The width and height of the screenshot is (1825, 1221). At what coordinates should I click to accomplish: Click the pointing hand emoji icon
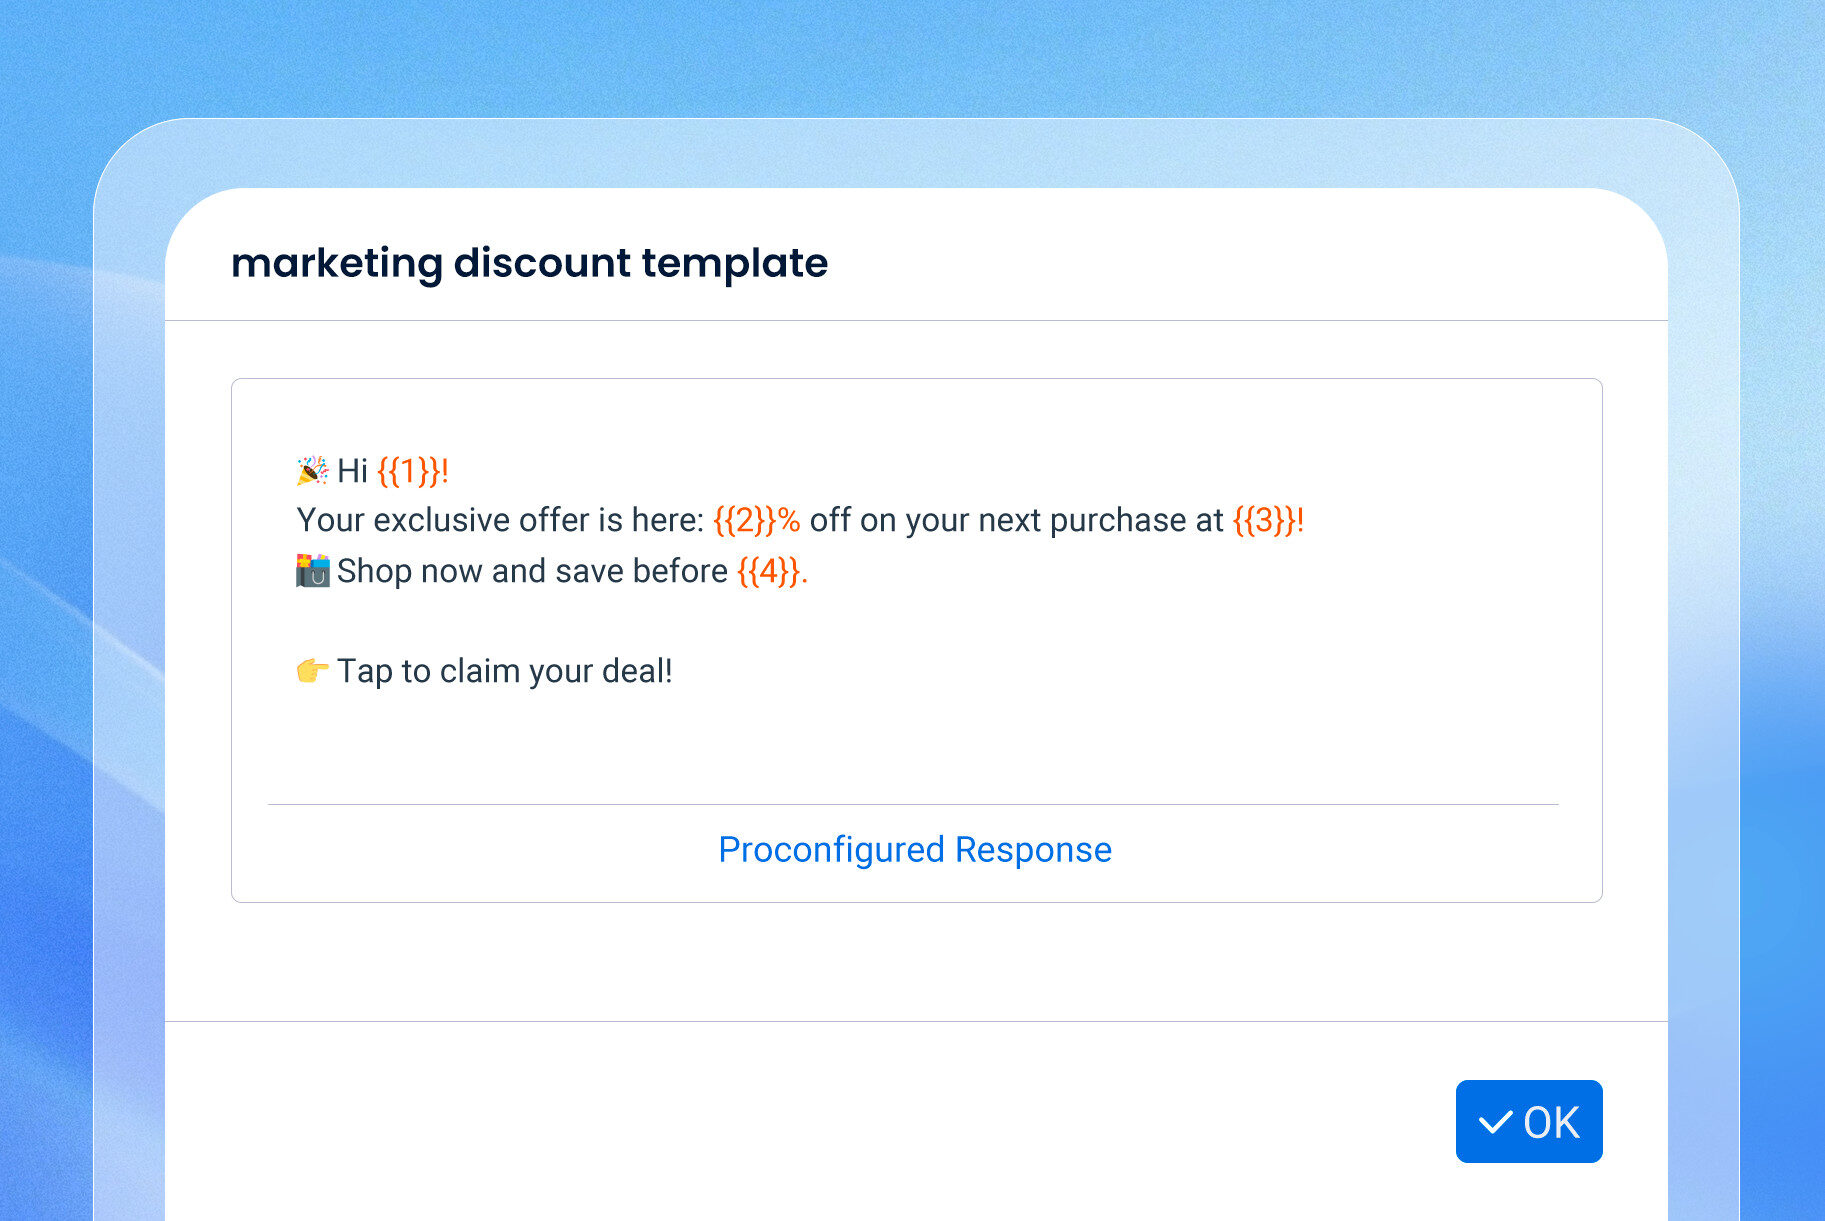(312, 670)
